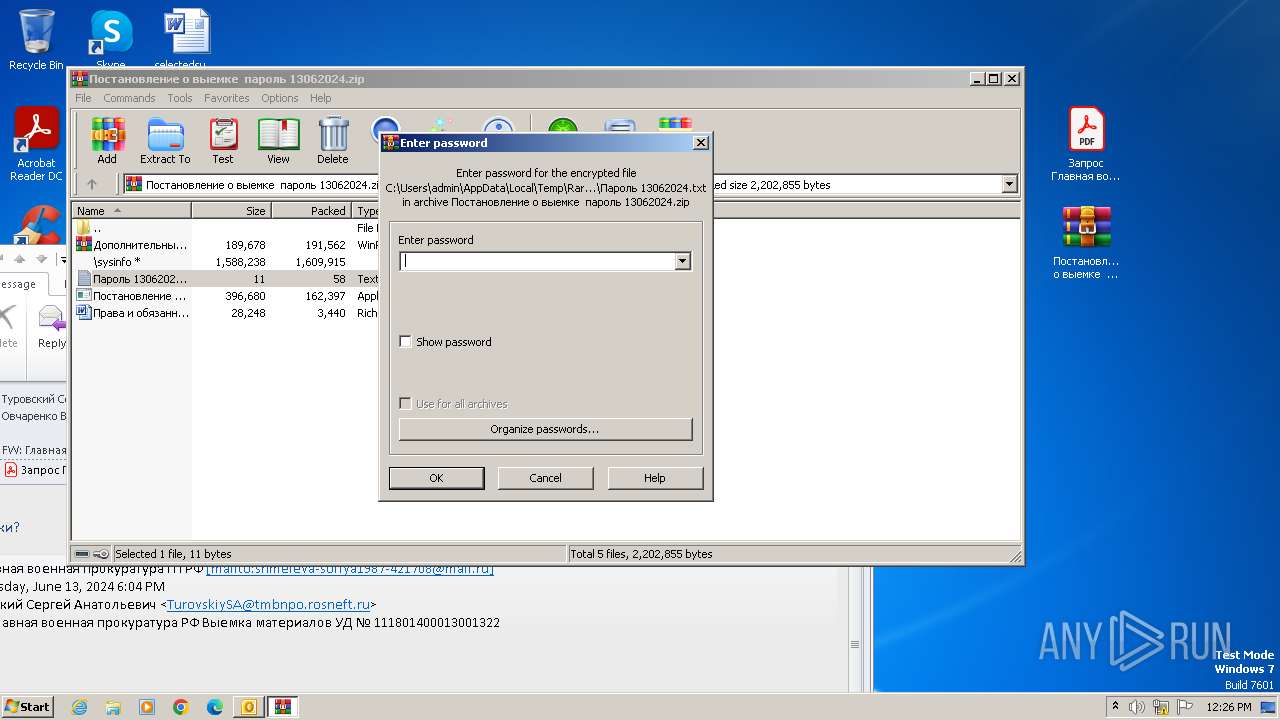This screenshot has width=1280, height=720.
Task: Click the Add toolbar icon in WinRAR
Action: click(107, 140)
